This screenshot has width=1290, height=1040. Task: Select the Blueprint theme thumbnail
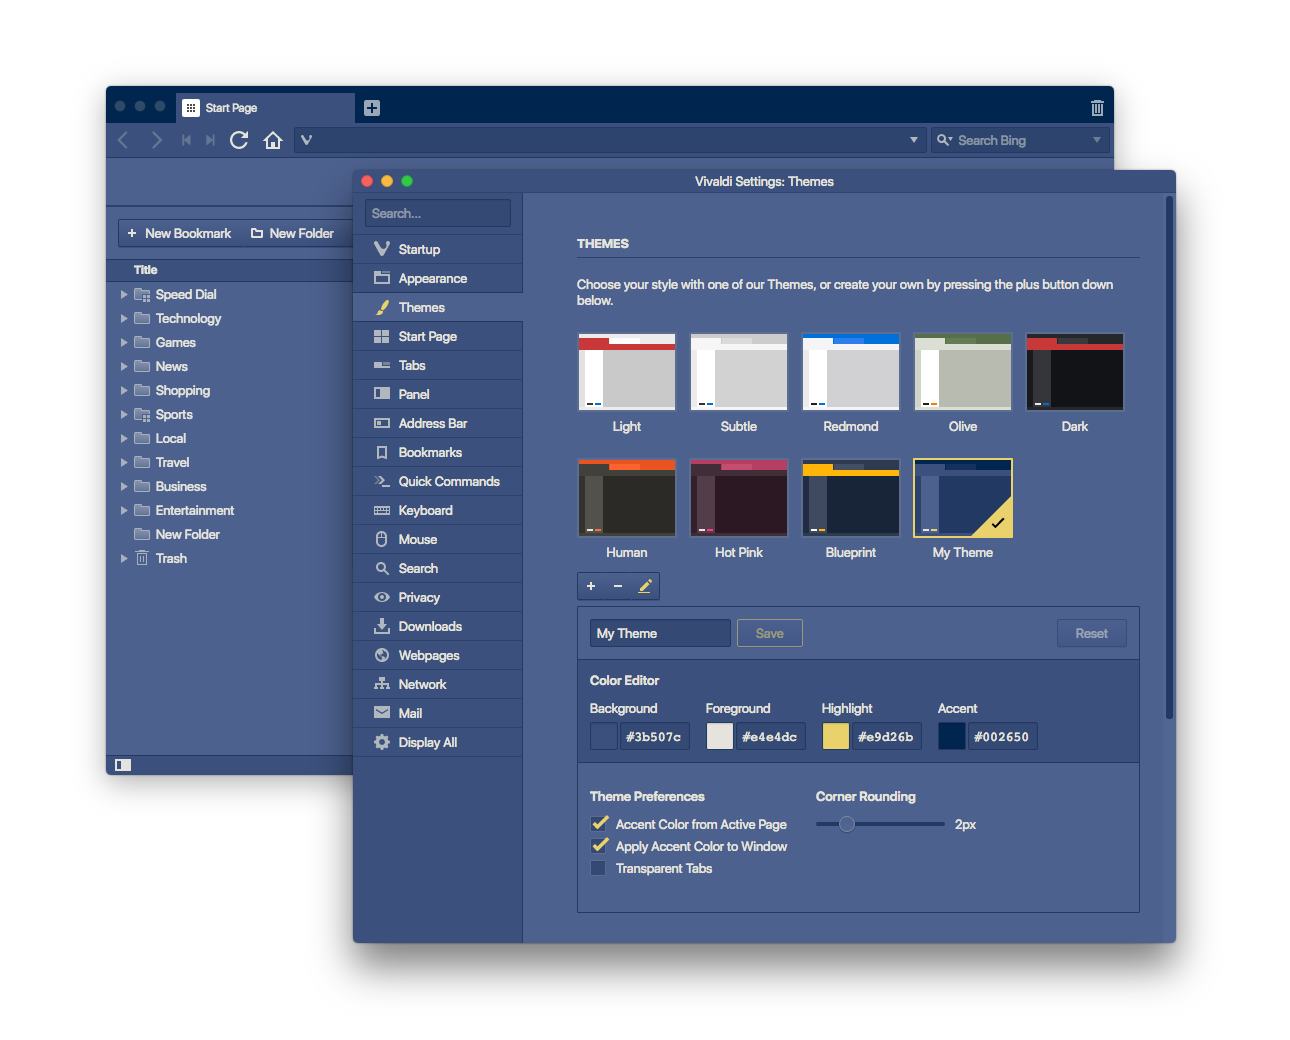(x=851, y=498)
